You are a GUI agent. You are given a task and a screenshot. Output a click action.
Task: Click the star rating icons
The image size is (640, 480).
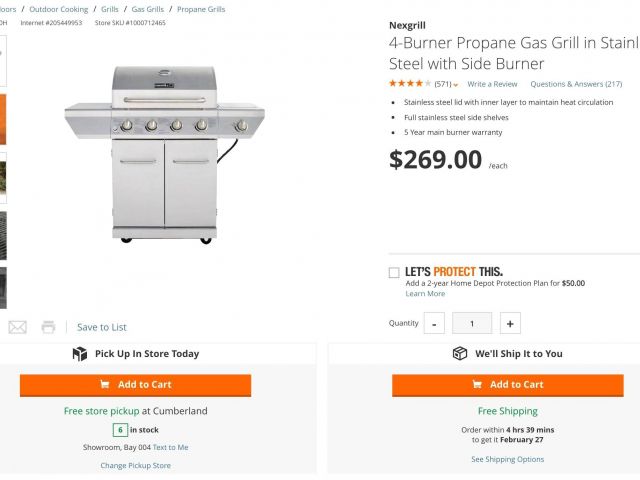tap(410, 84)
